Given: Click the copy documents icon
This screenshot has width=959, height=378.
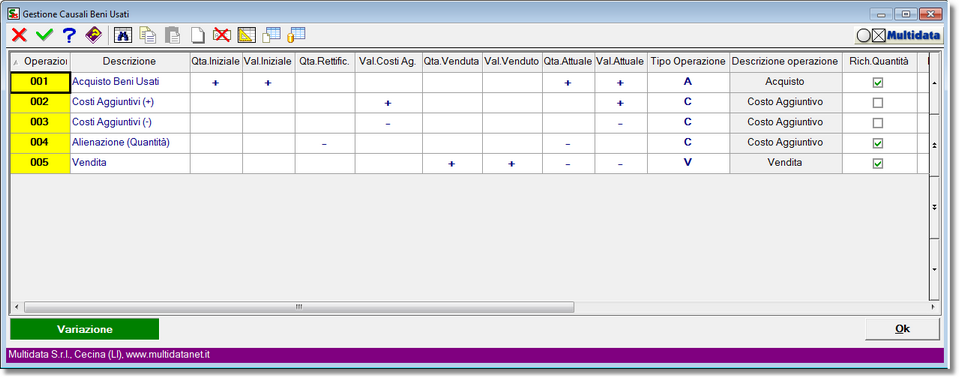Looking at the screenshot, I should [x=147, y=35].
